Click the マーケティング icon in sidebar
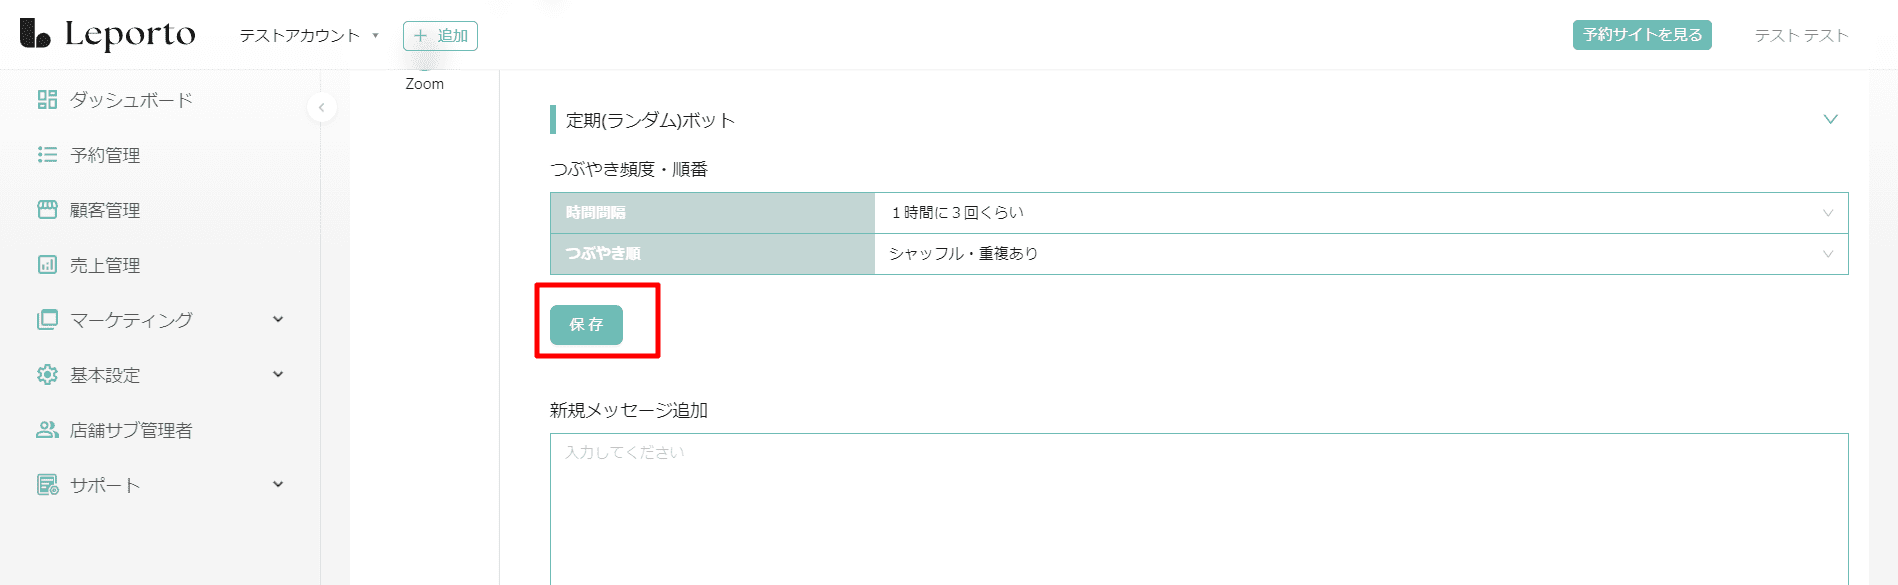Screen dimensions: 1898x585 [x=47, y=320]
